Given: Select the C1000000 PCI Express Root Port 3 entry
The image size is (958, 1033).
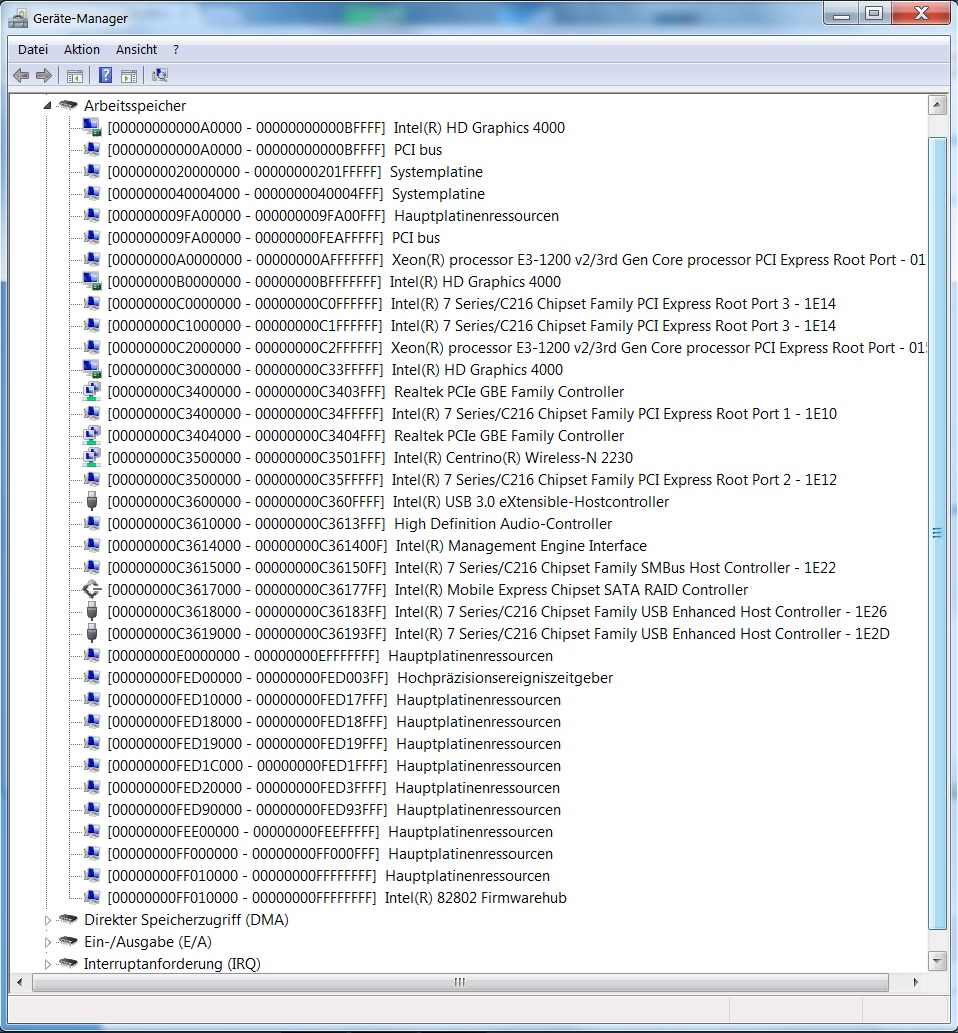Looking at the screenshot, I should click(472, 325).
